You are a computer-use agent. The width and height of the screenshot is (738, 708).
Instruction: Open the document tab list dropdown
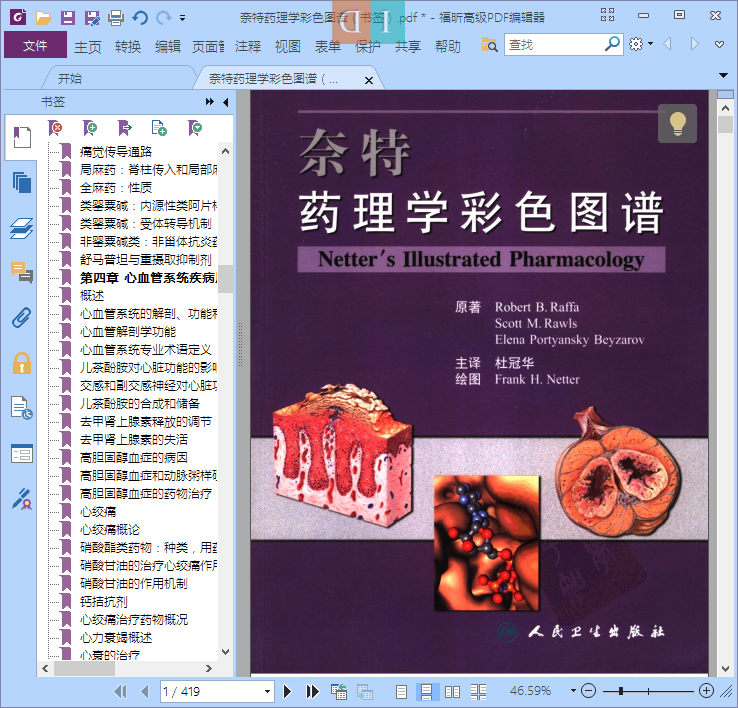point(723,75)
